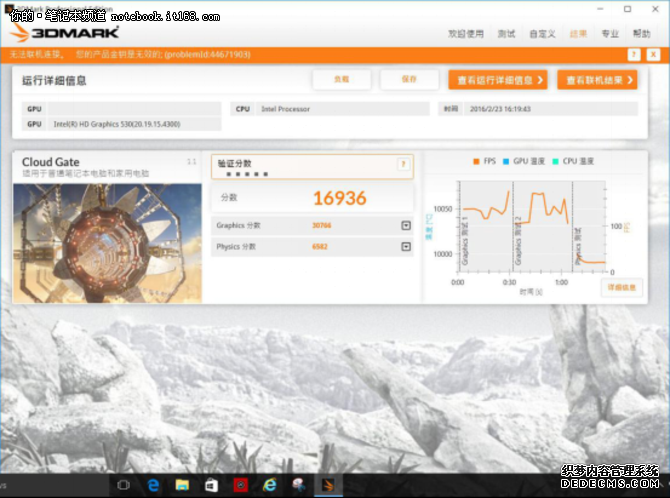Screen dimensions: 670x498
Task: Open the 自定义 tab
Action: coord(542,34)
